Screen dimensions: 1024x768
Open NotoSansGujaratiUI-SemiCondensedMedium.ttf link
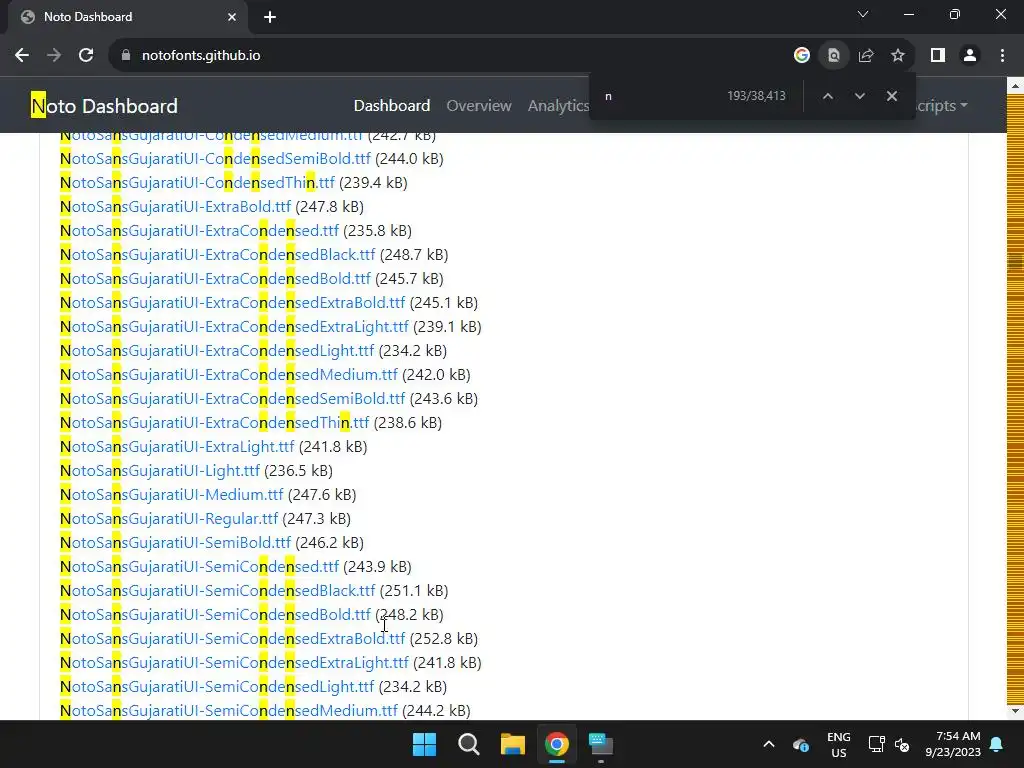coord(229,711)
